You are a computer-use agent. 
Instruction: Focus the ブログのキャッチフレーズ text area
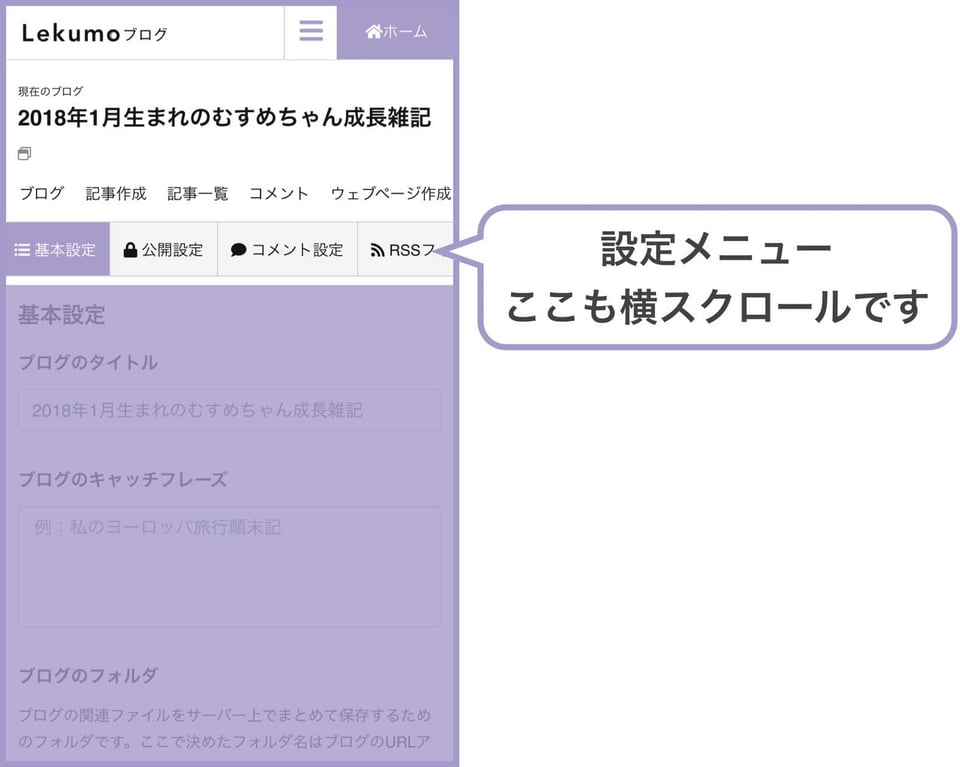pyautogui.click(x=230, y=566)
